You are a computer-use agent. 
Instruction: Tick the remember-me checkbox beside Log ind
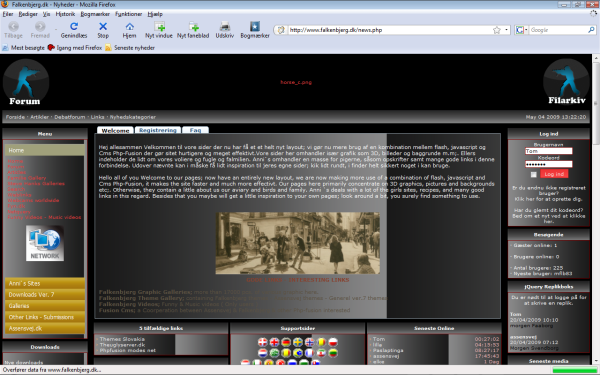pos(533,174)
